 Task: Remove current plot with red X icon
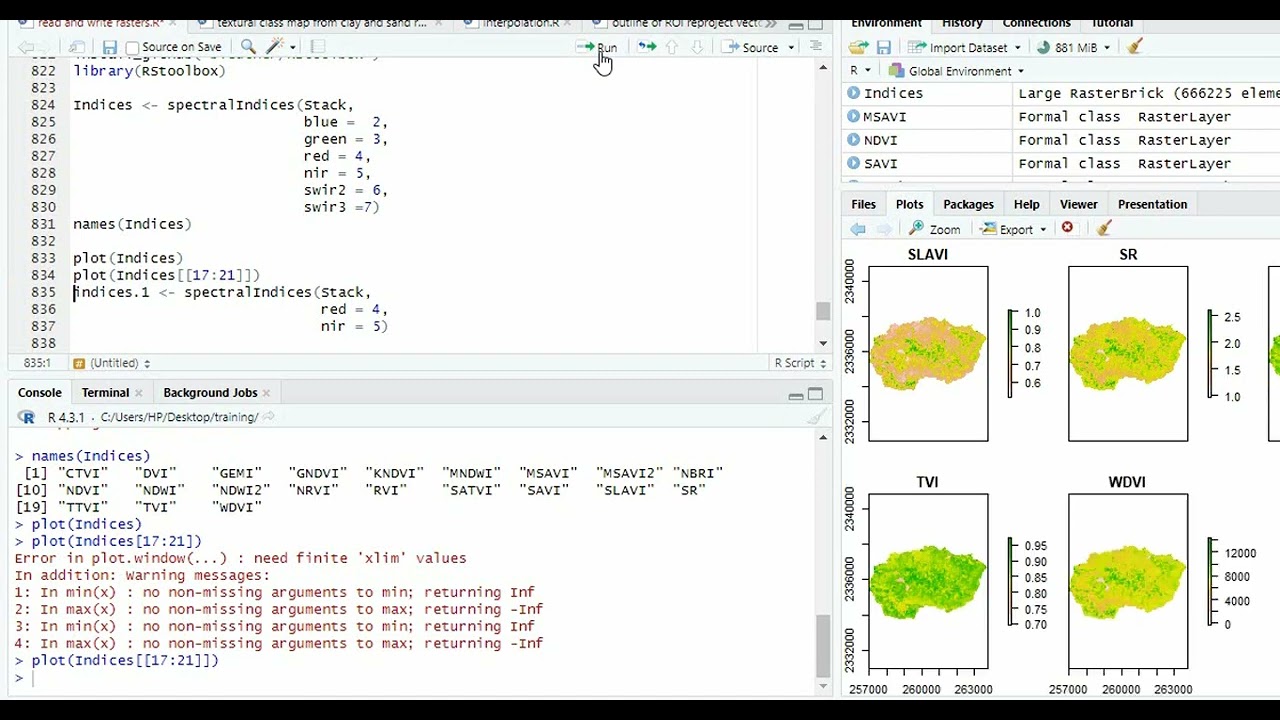coord(1067,228)
